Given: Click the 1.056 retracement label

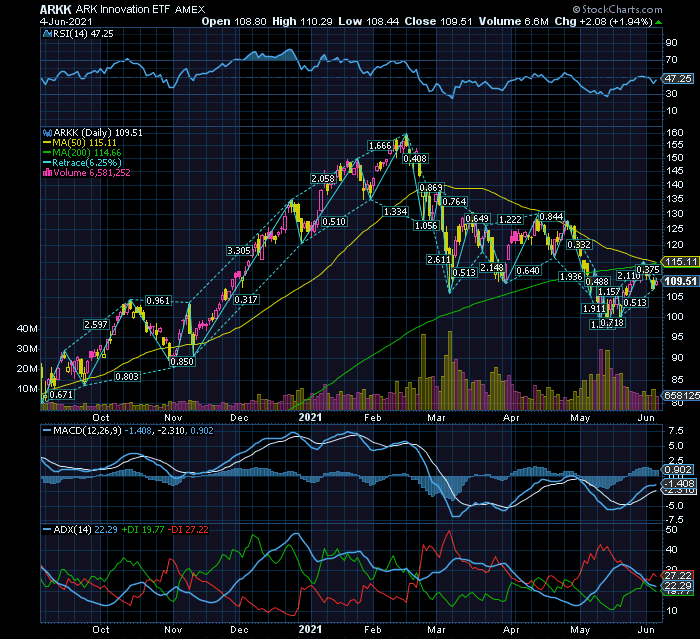Looking at the screenshot, I should (x=426, y=226).
